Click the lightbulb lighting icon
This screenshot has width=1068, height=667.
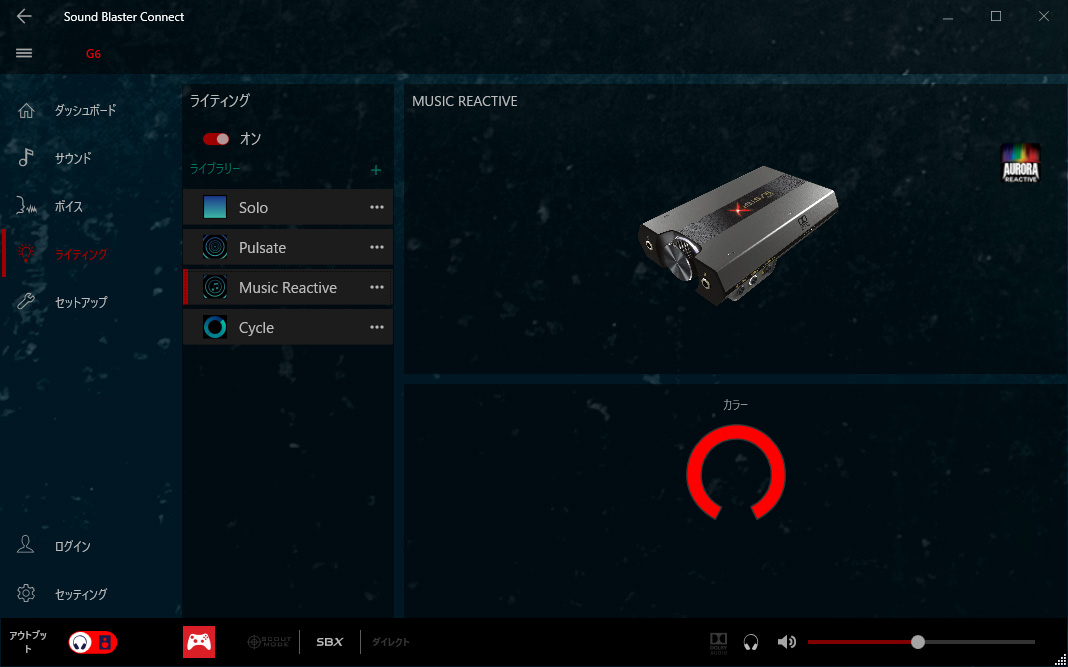click(26, 253)
